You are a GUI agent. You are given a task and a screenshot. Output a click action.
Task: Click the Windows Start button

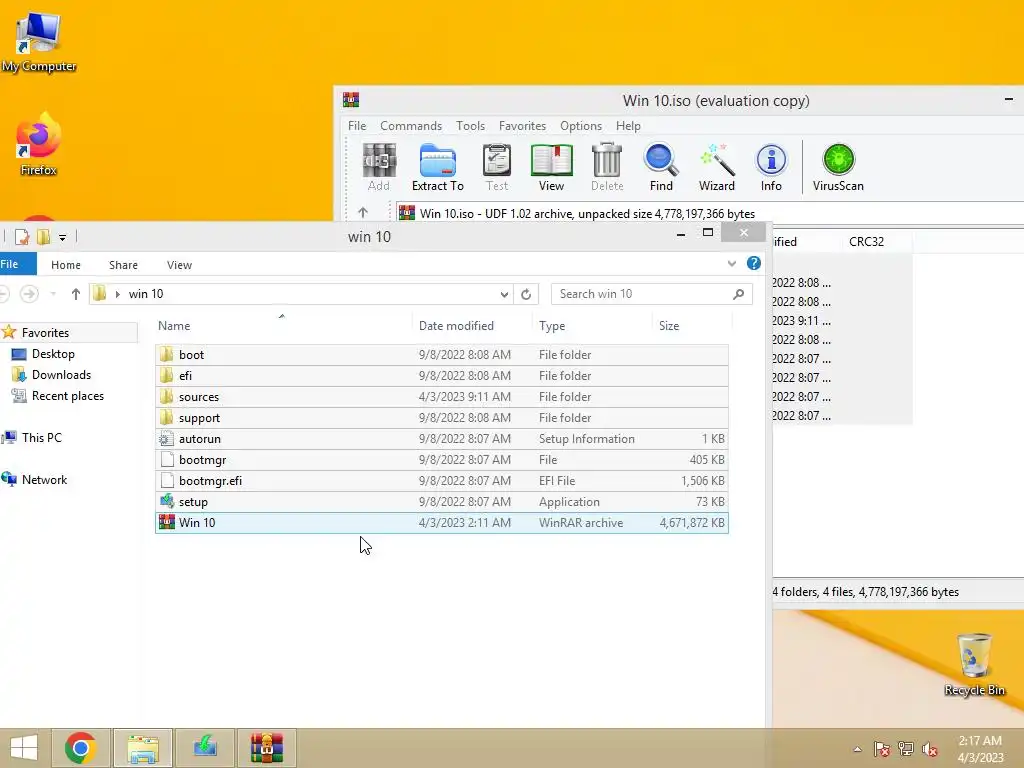pos(24,748)
